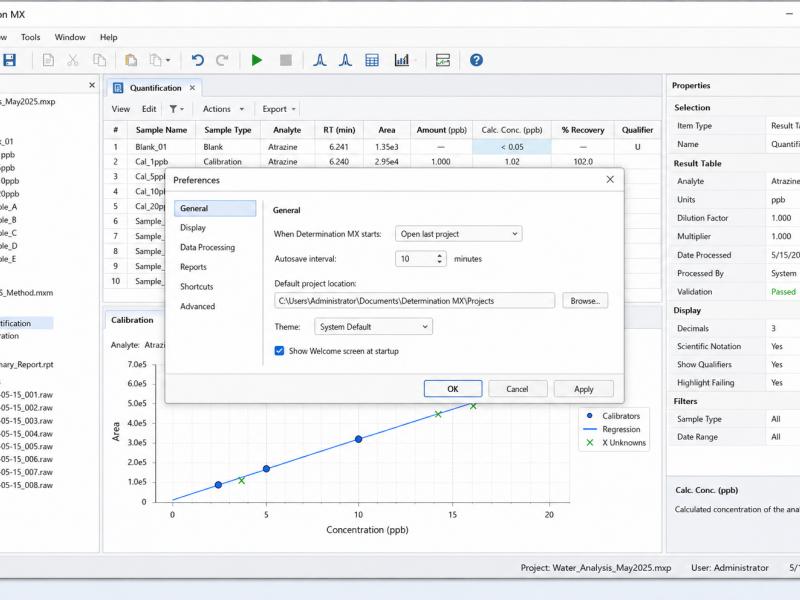Open the filter funnel dropdown
Screen dimensions: 800x600
(177, 109)
